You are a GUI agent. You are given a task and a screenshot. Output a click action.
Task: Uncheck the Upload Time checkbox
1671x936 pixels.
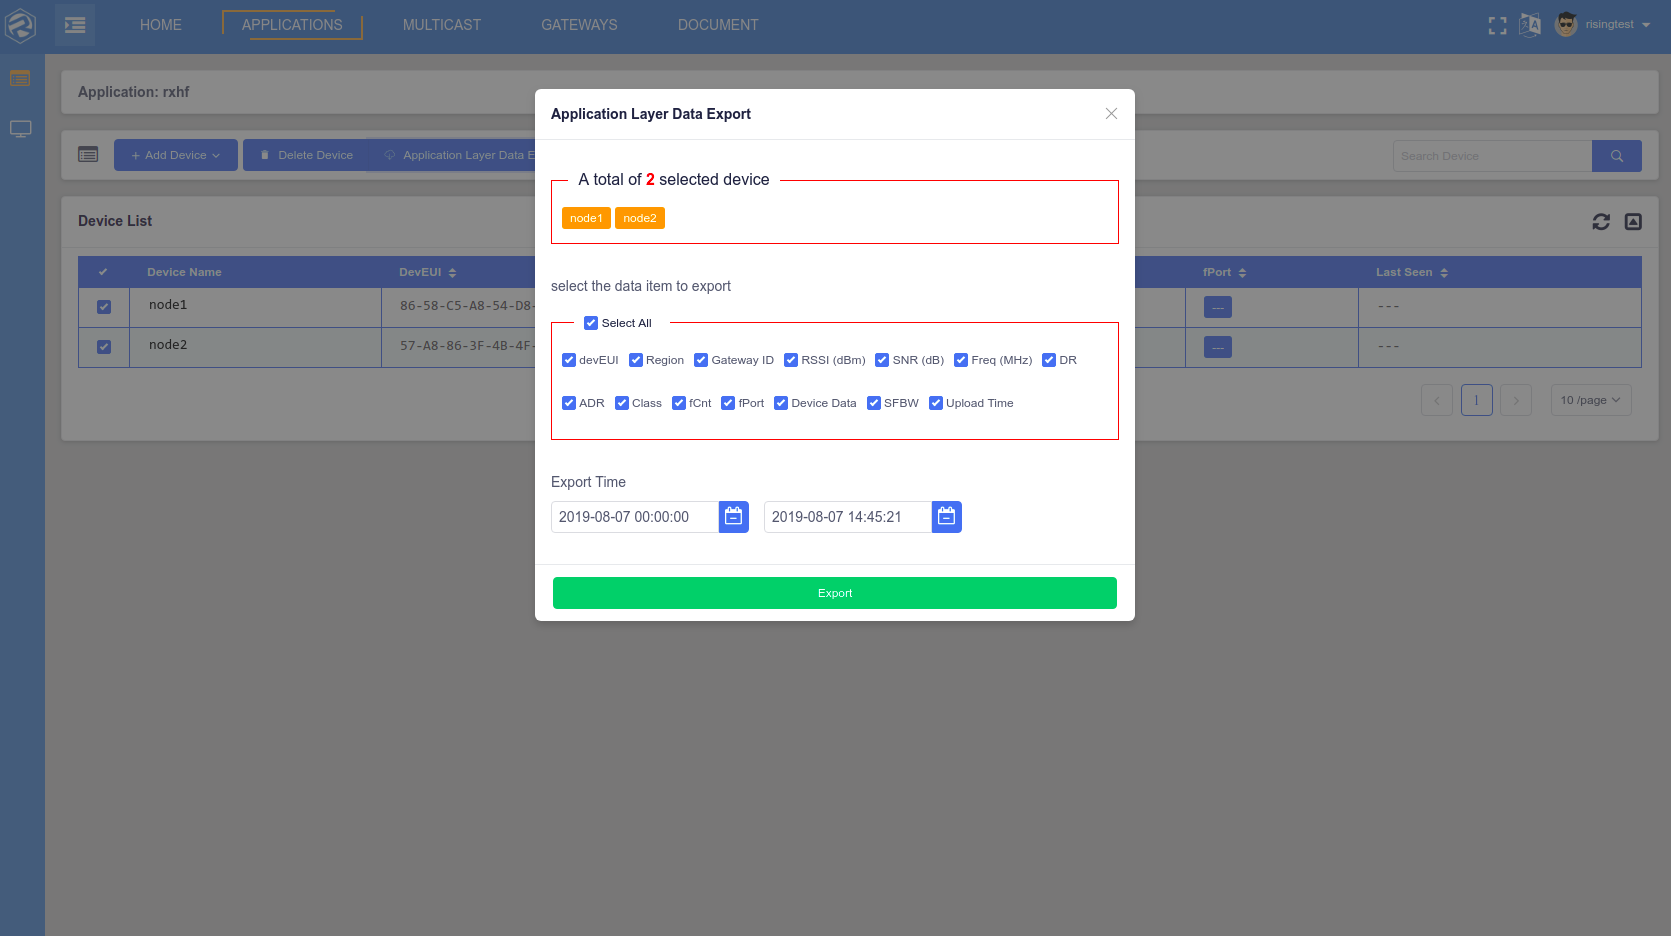(x=936, y=403)
